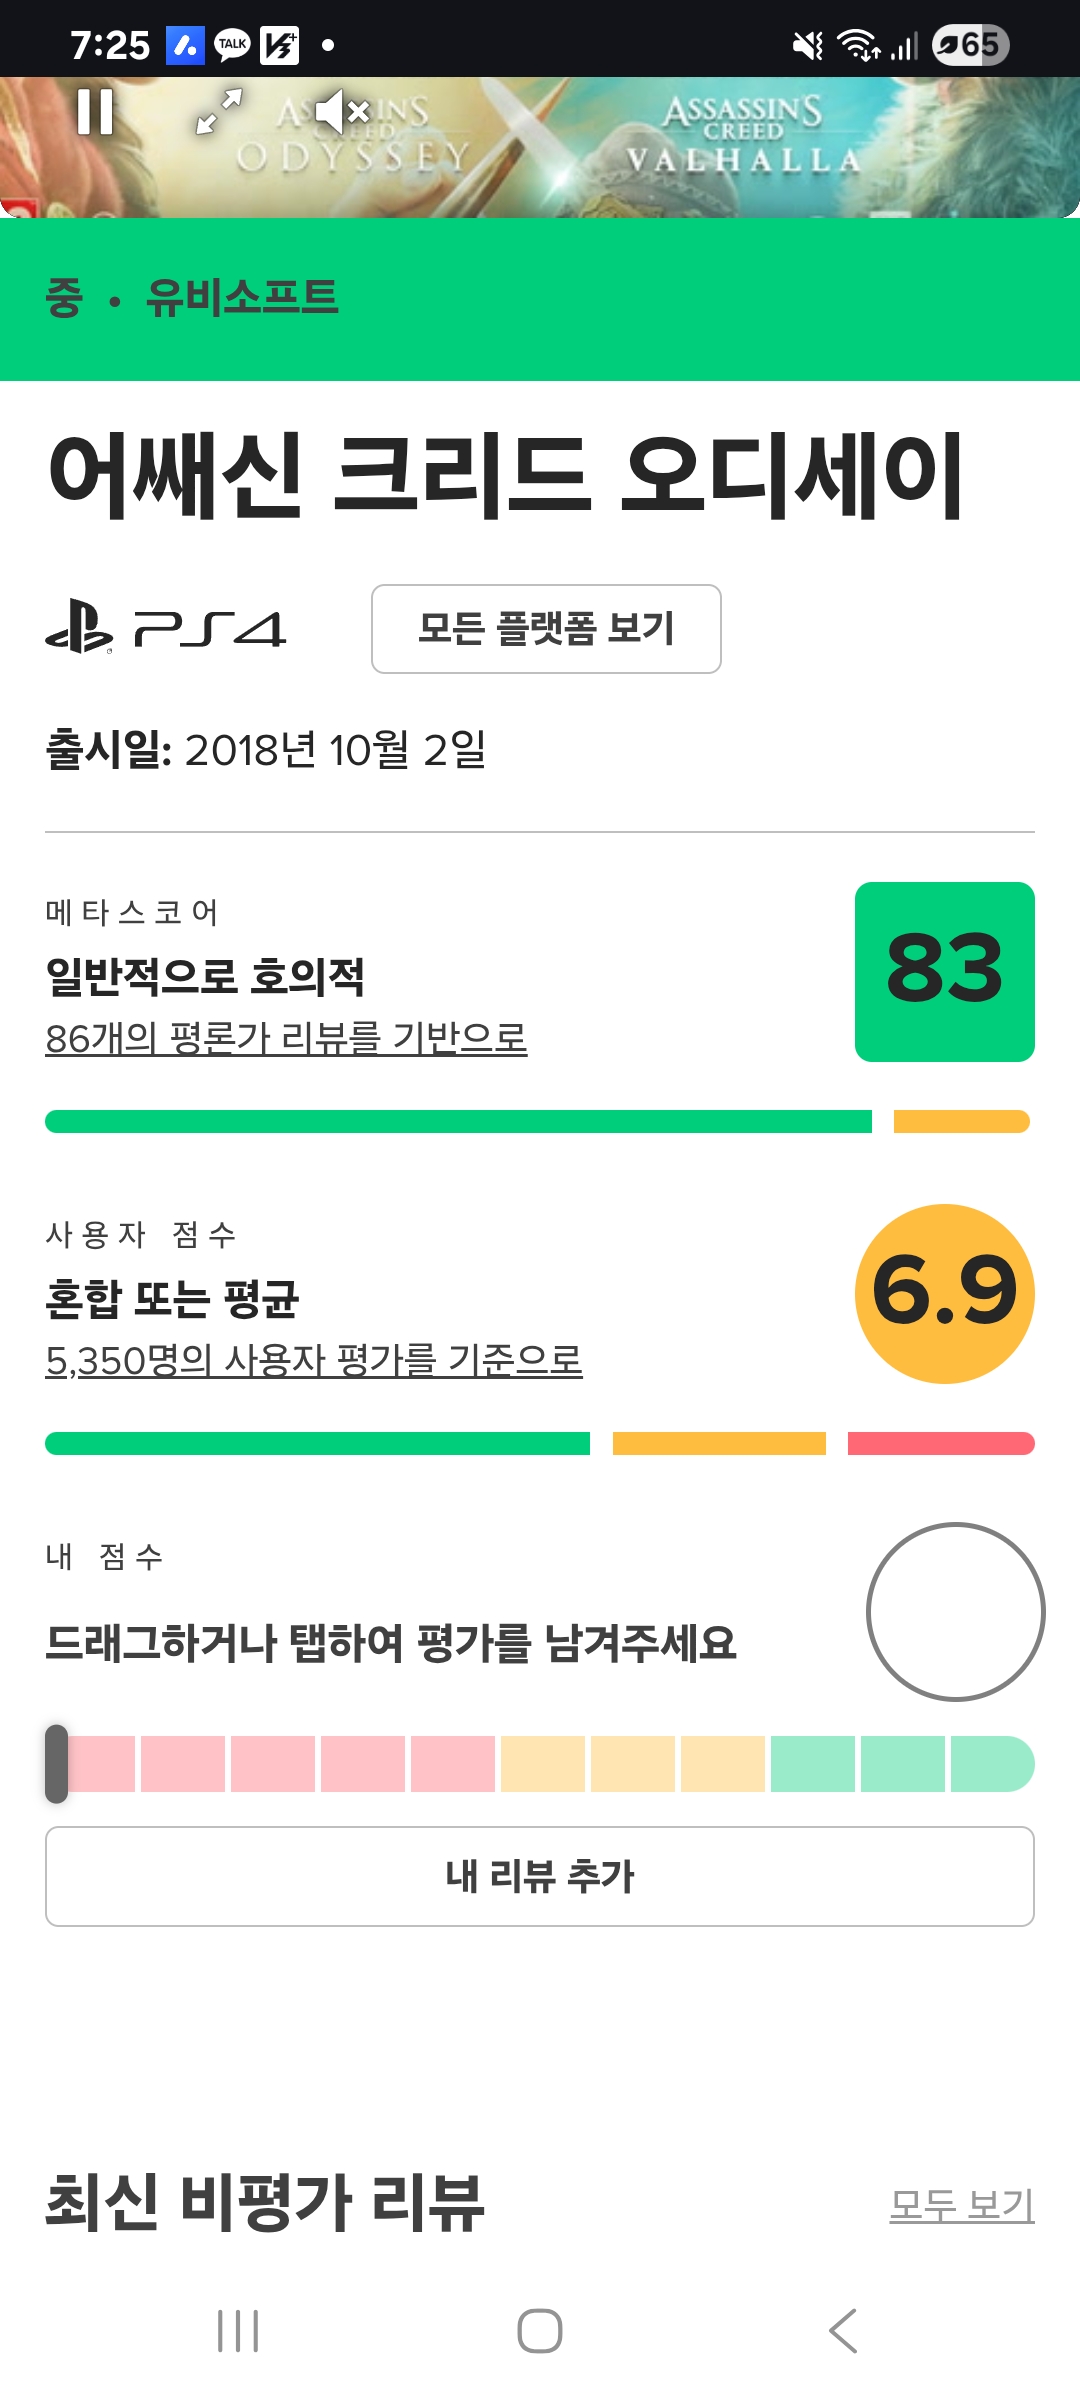This screenshot has height=2400, width=1080.
Task: Tap the yellow 6.9 user score badge
Action: [944, 1293]
